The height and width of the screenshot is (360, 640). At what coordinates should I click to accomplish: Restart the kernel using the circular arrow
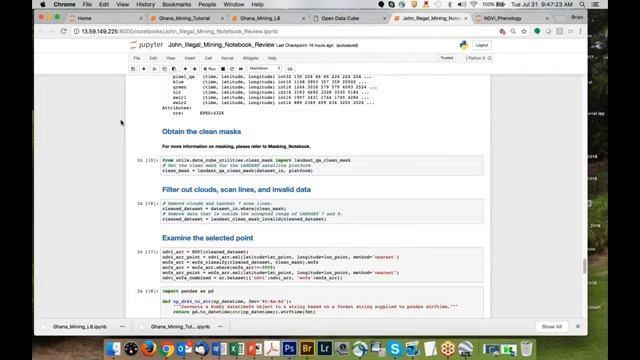tap(232, 69)
